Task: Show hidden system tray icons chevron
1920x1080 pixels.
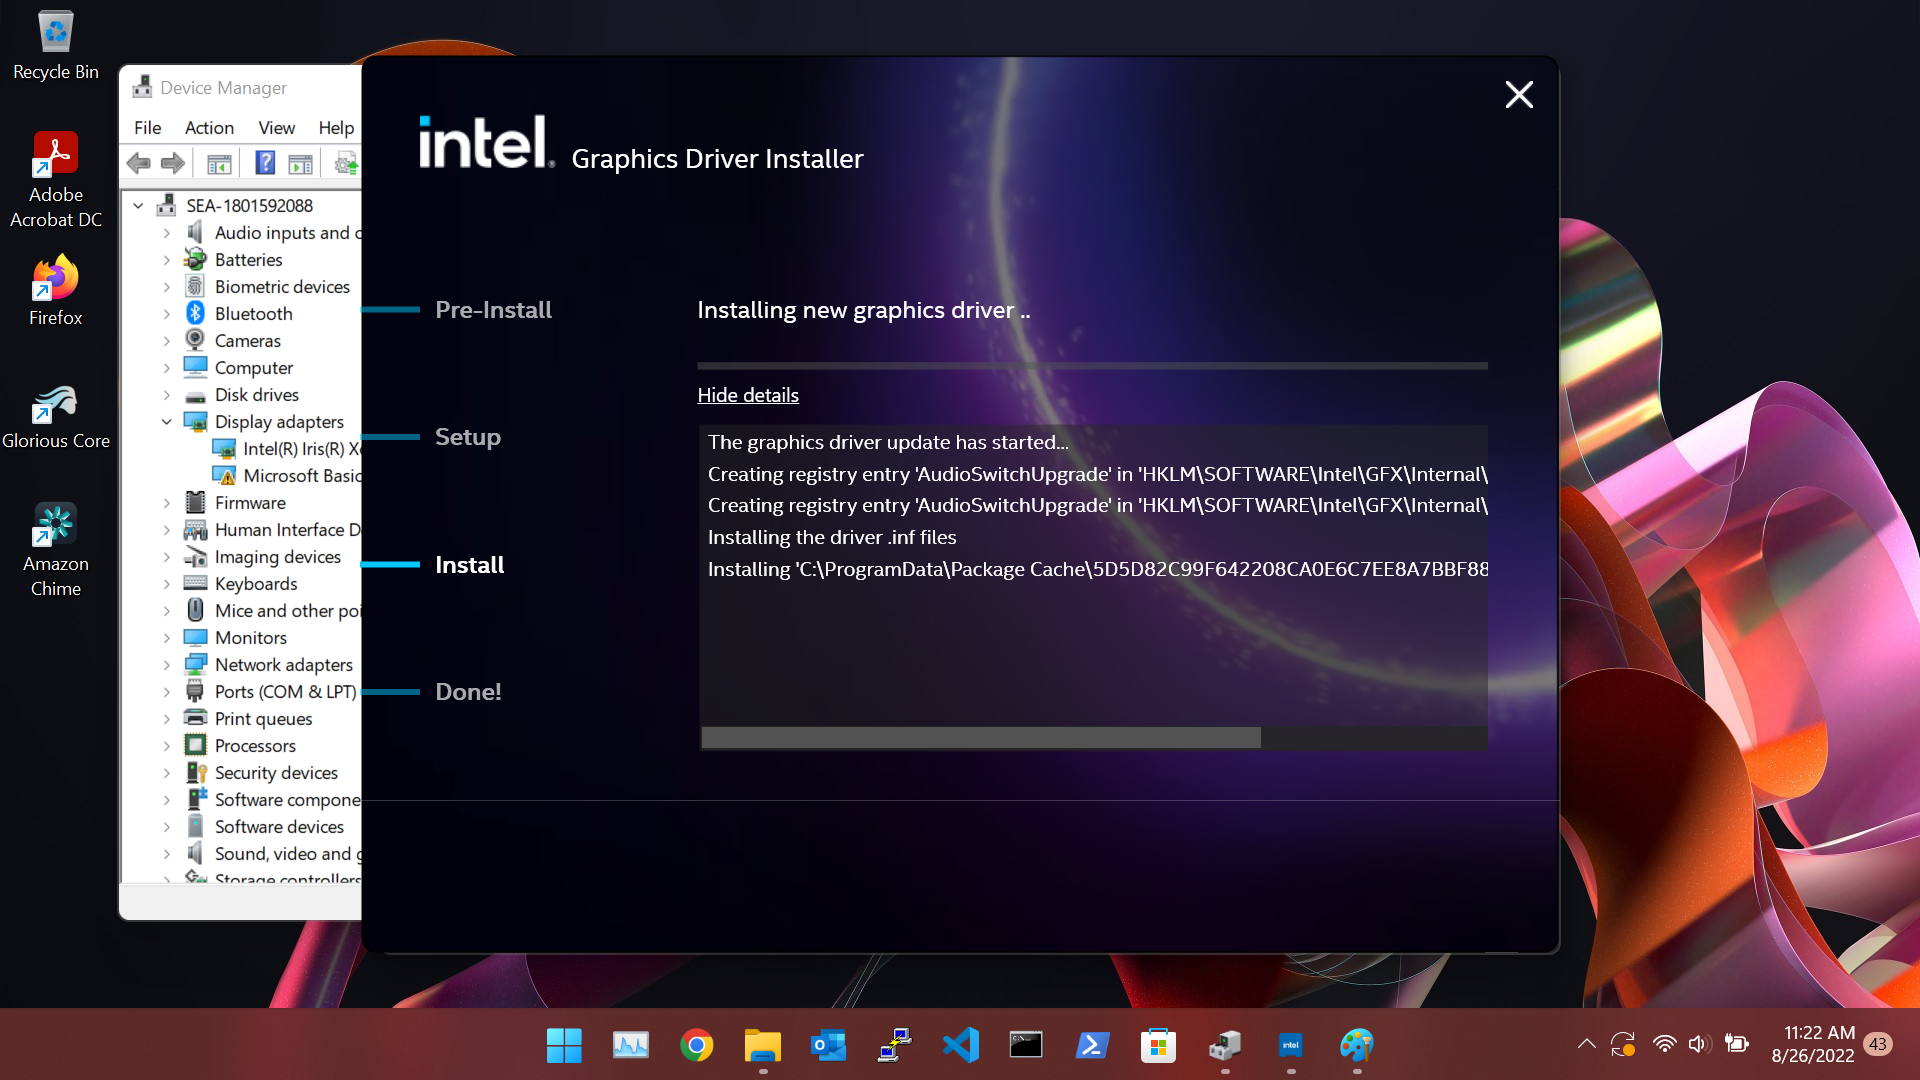Action: pos(1586,1044)
